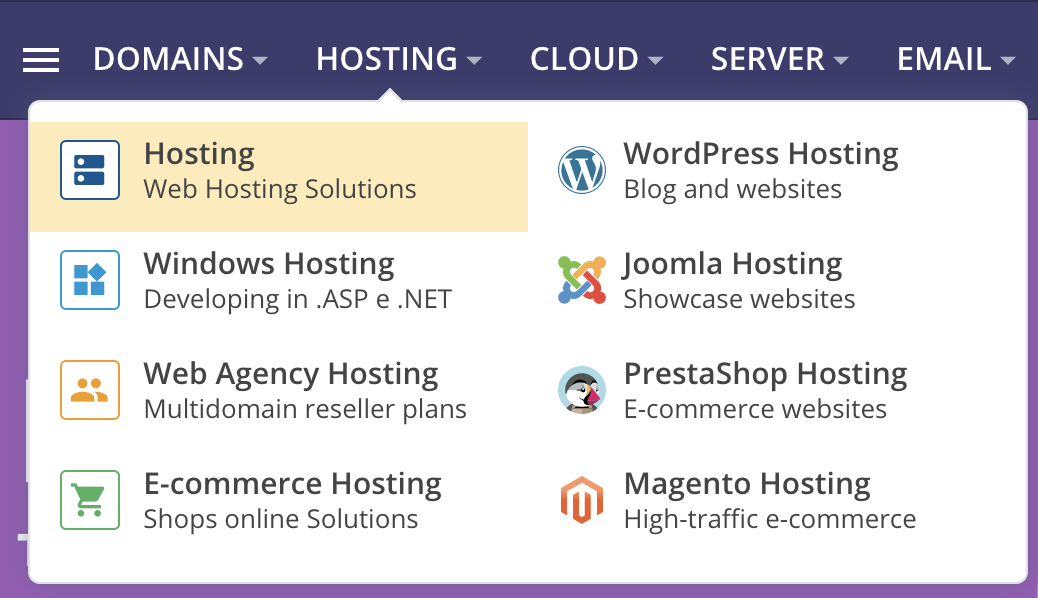Open PrestaShop Hosting link
The width and height of the screenshot is (1038, 598).
click(x=765, y=374)
